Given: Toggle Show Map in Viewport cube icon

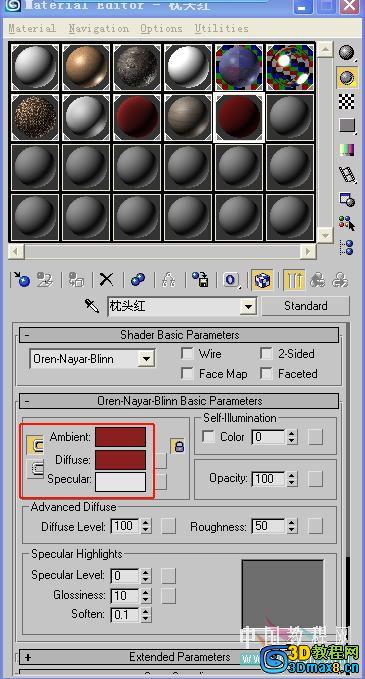Looking at the screenshot, I should (262, 280).
